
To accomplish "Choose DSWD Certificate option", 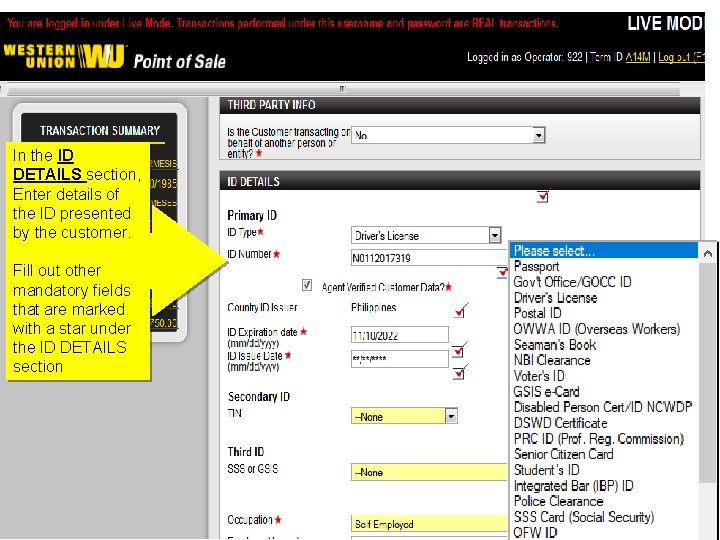I will (560, 423).
